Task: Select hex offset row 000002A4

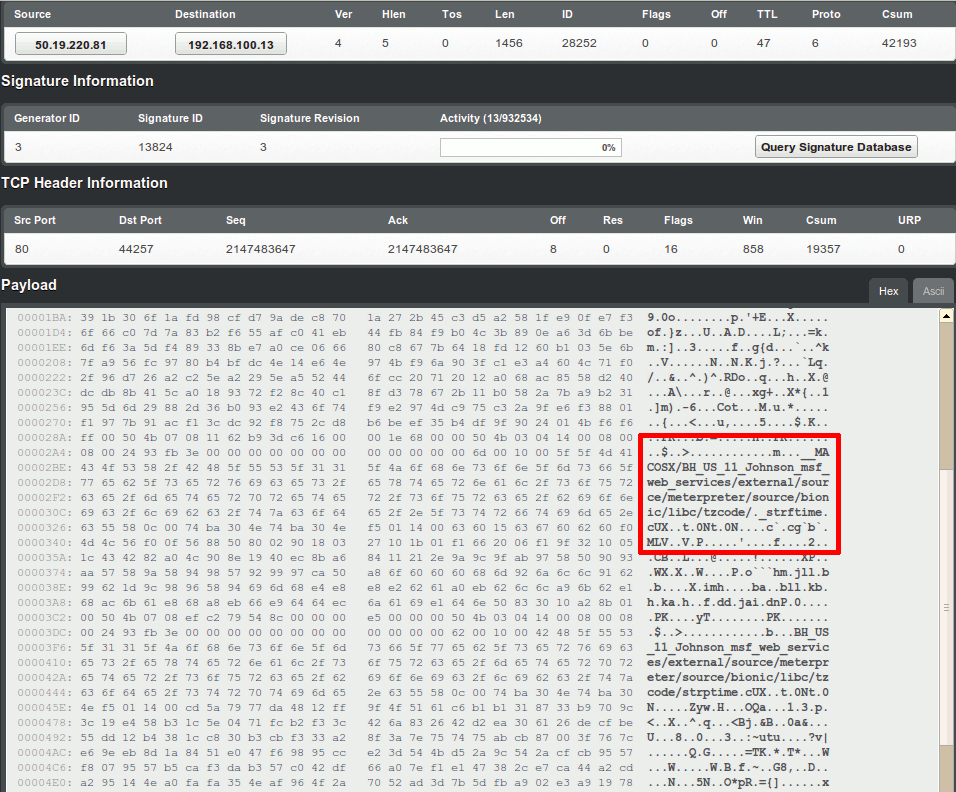Action: (42, 452)
